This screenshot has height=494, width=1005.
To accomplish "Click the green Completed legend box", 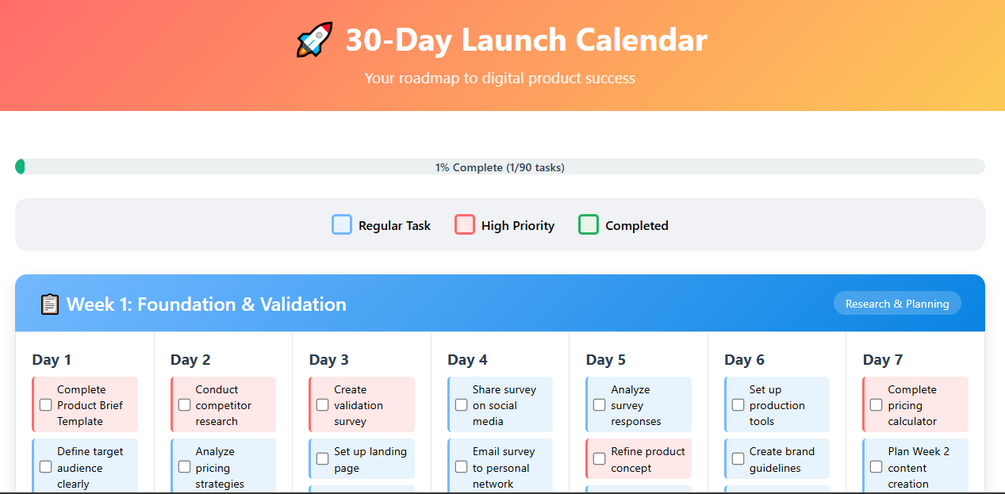I will point(588,225).
